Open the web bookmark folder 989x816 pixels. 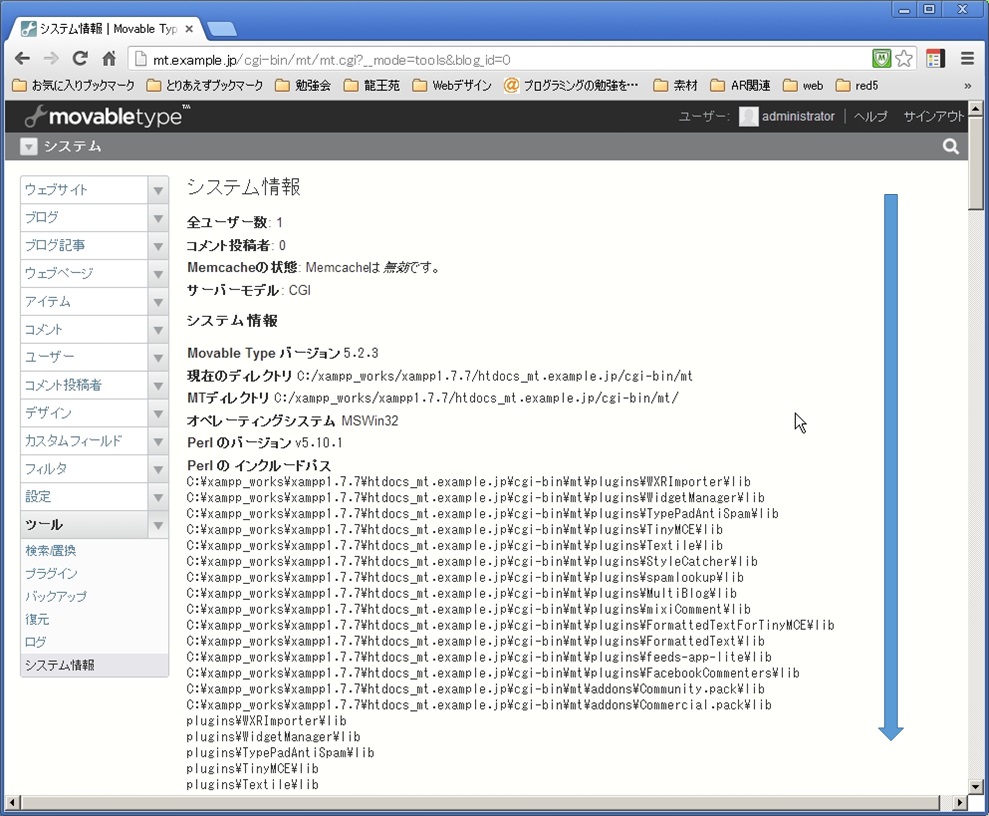tap(803, 85)
